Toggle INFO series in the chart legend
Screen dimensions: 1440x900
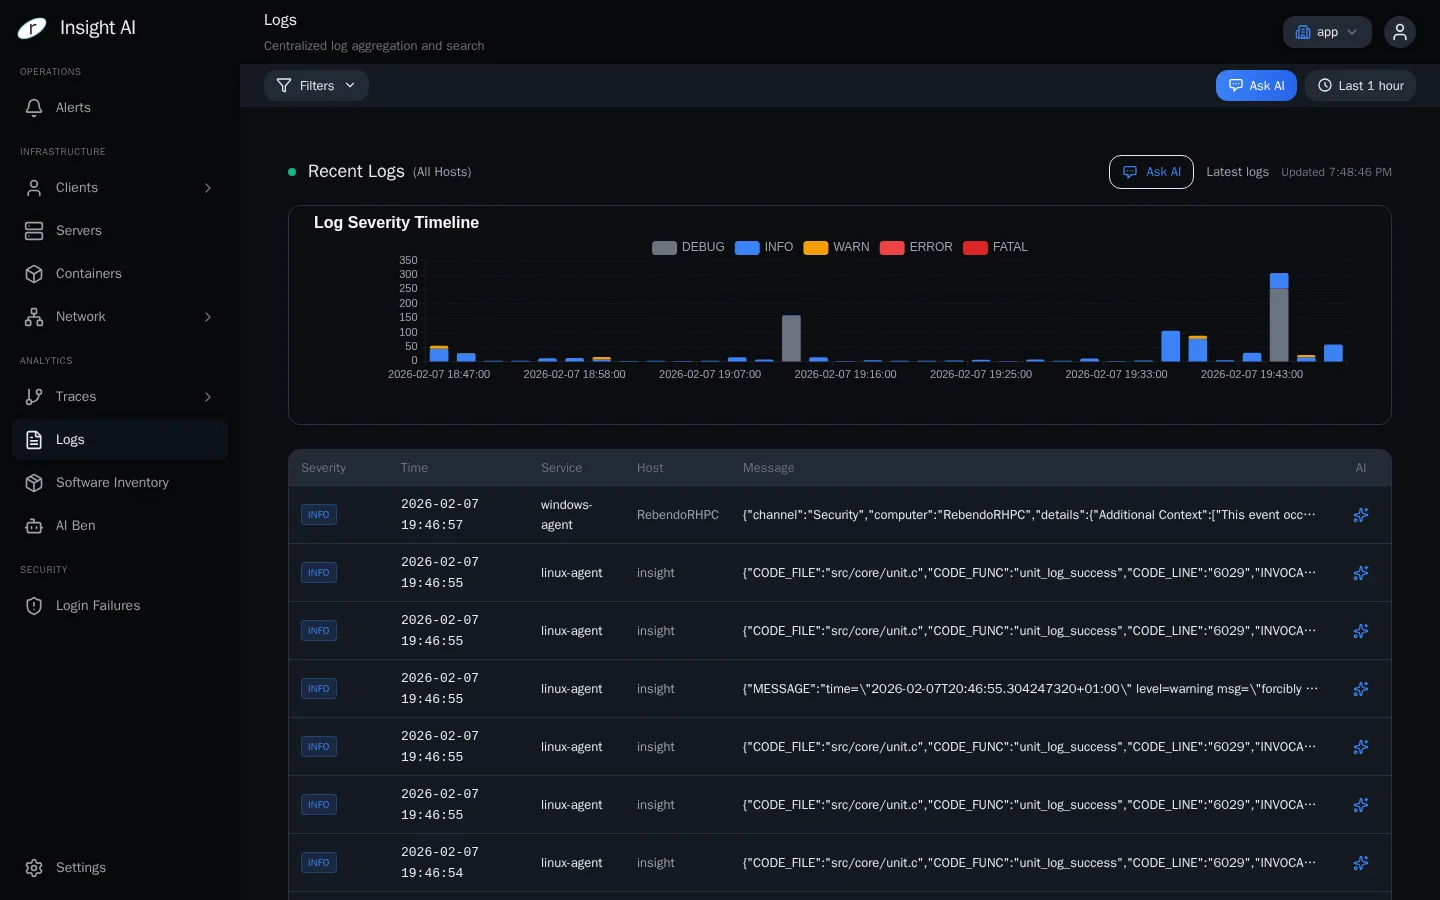[x=764, y=247]
